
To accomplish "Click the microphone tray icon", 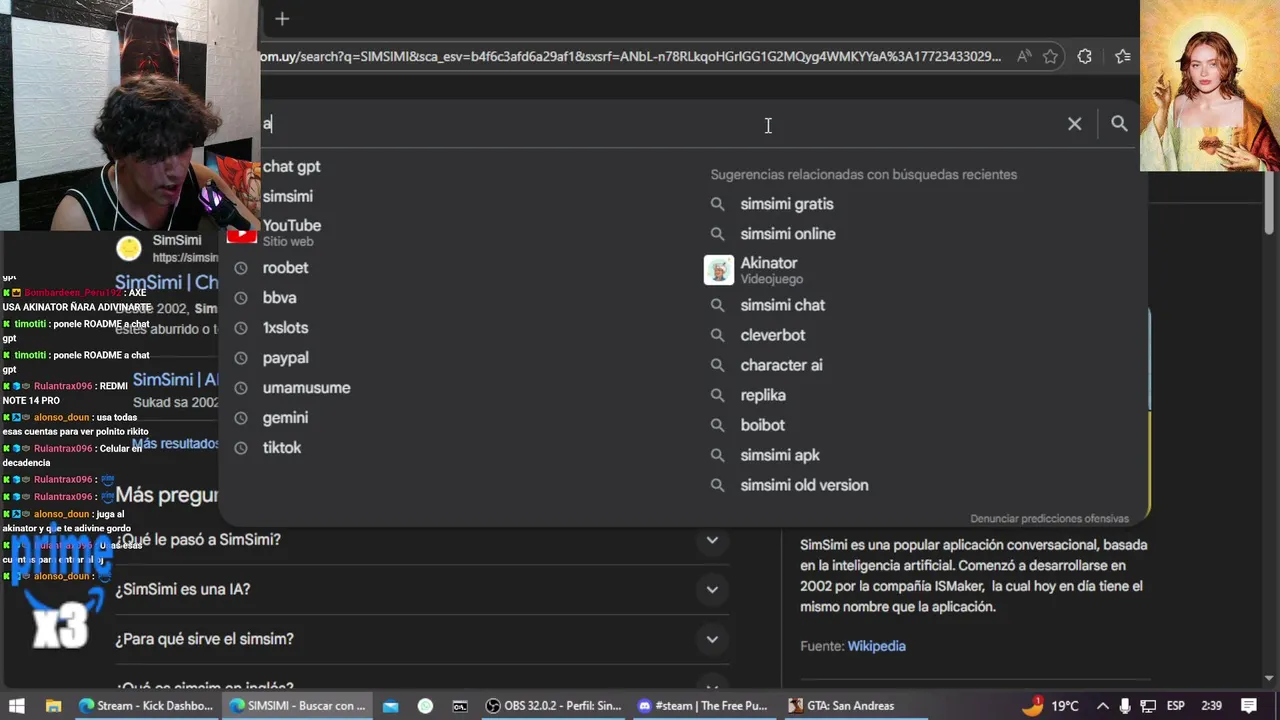I will 1125,706.
